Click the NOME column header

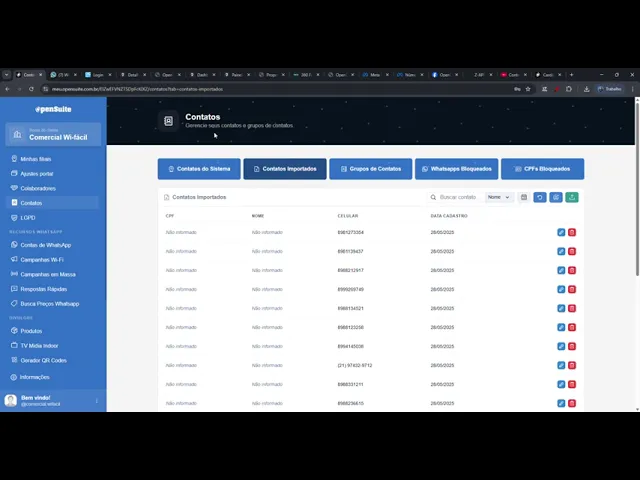(x=258, y=216)
